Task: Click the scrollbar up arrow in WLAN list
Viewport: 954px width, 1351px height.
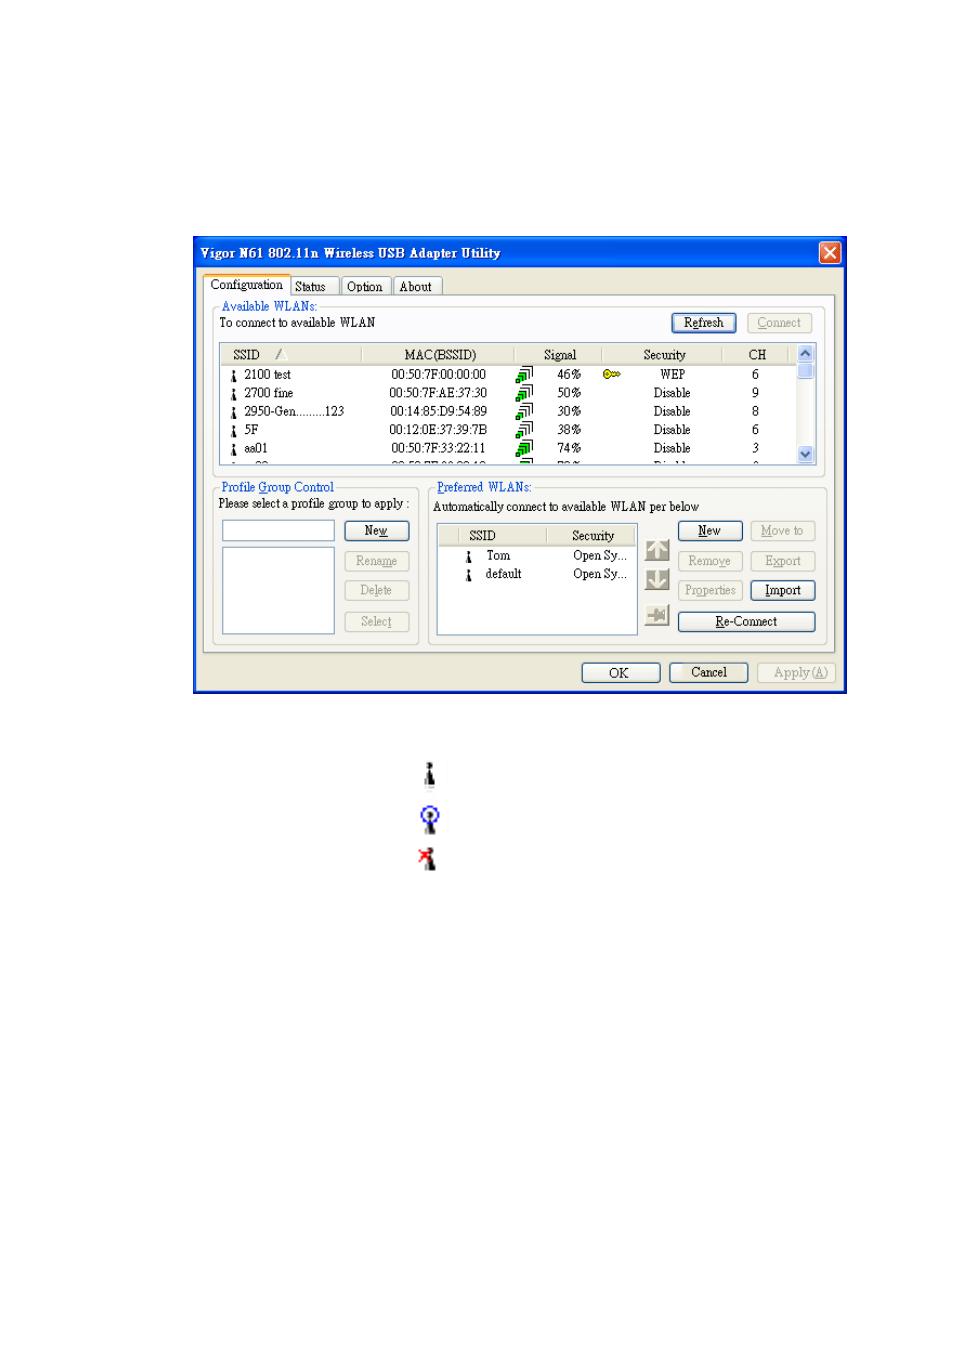Action: pyautogui.click(x=805, y=354)
